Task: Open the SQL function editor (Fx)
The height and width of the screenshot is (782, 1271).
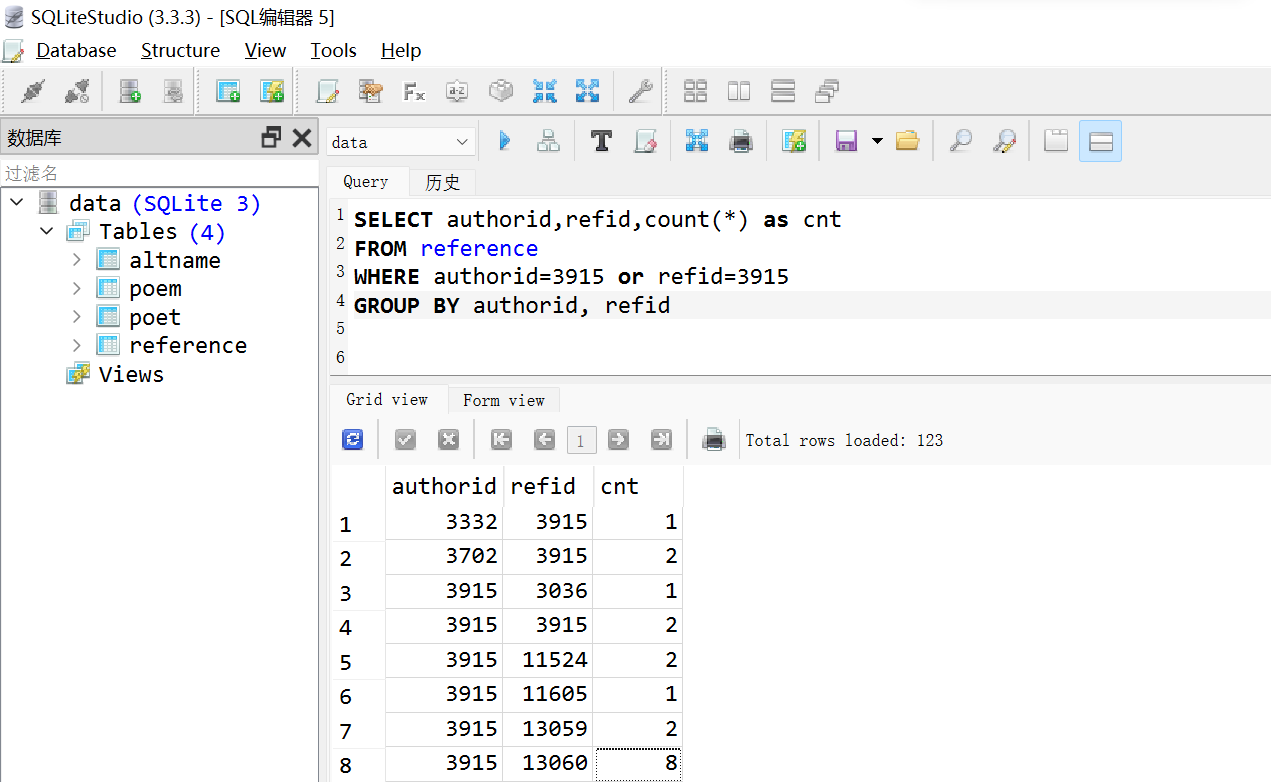Action: click(x=414, y=92)
